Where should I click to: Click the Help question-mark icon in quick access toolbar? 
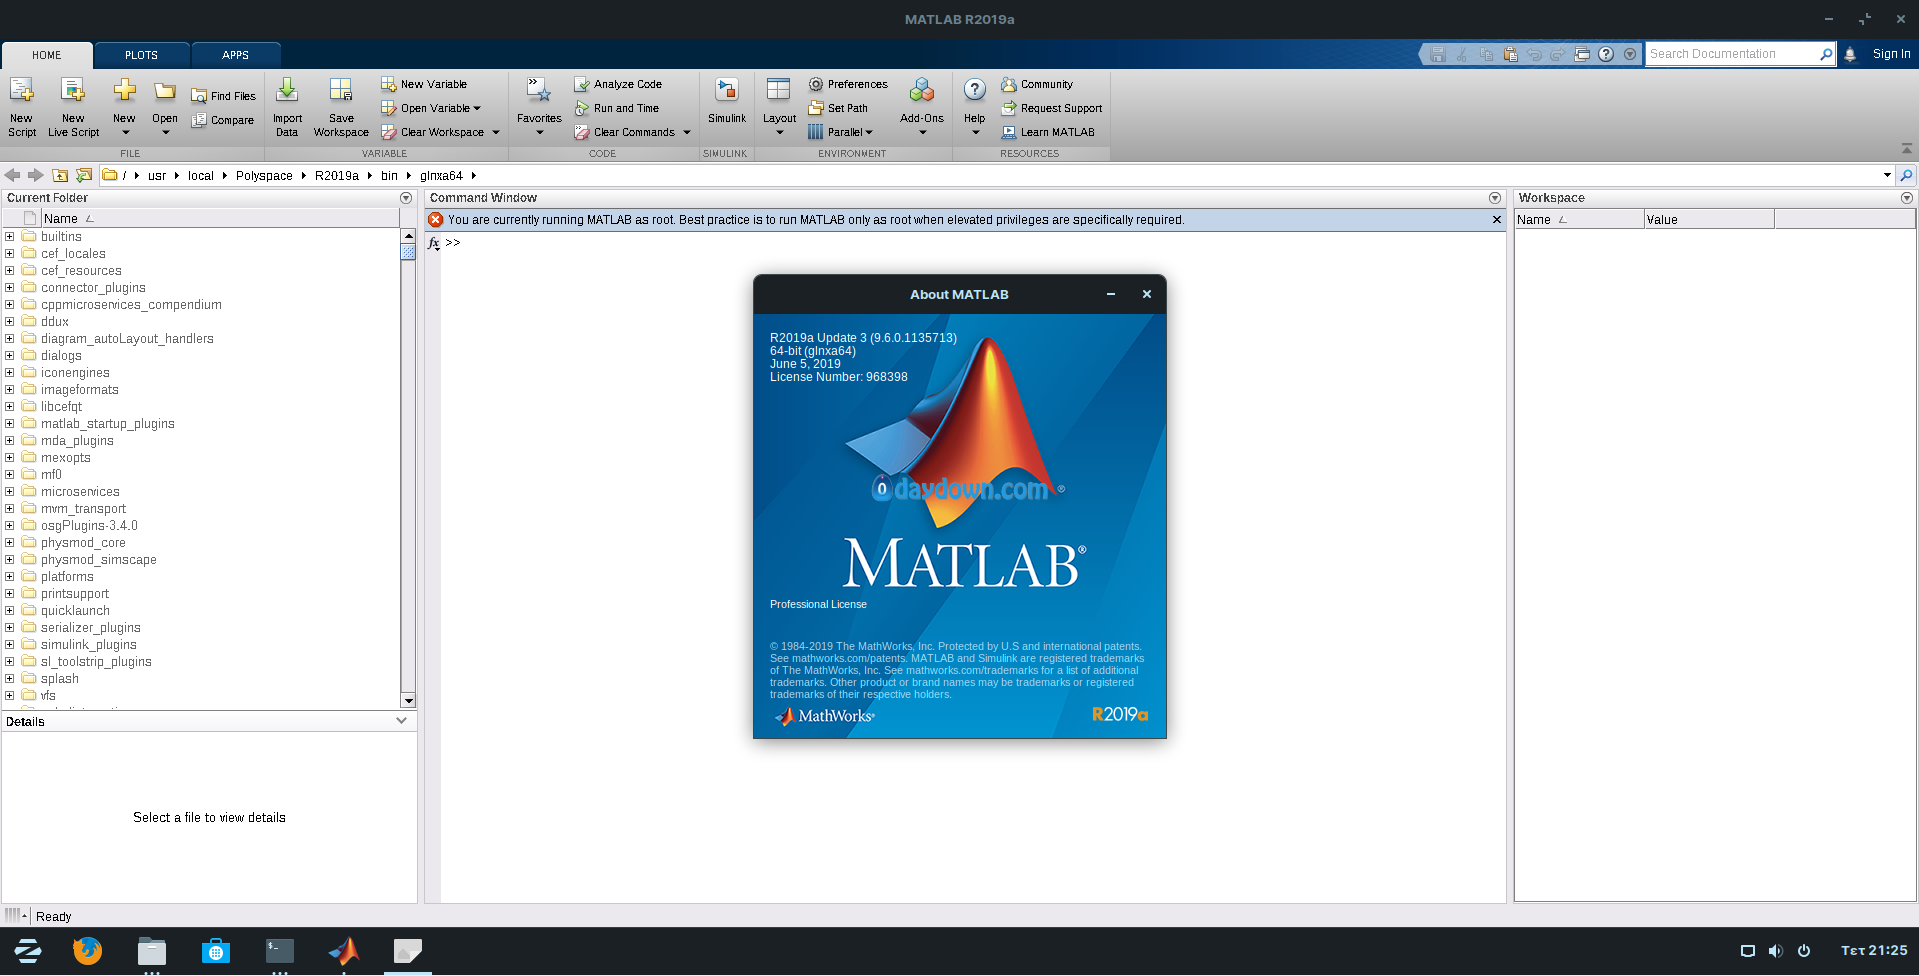point(1606,54)
